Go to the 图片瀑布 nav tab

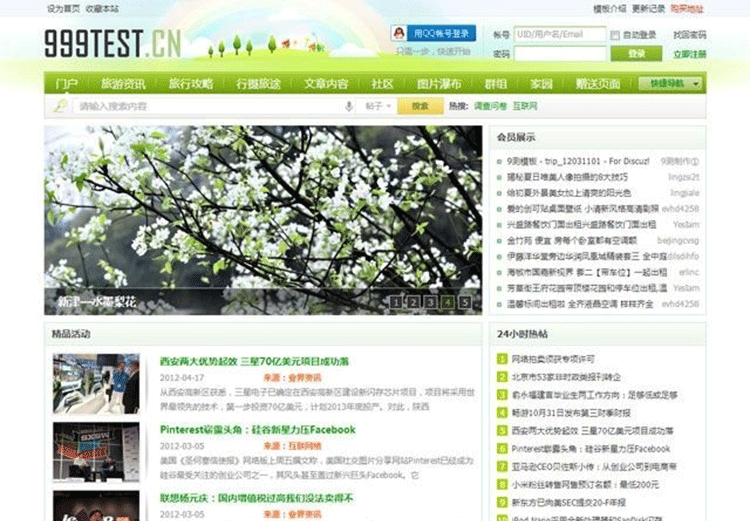click(x=439, y=84)
